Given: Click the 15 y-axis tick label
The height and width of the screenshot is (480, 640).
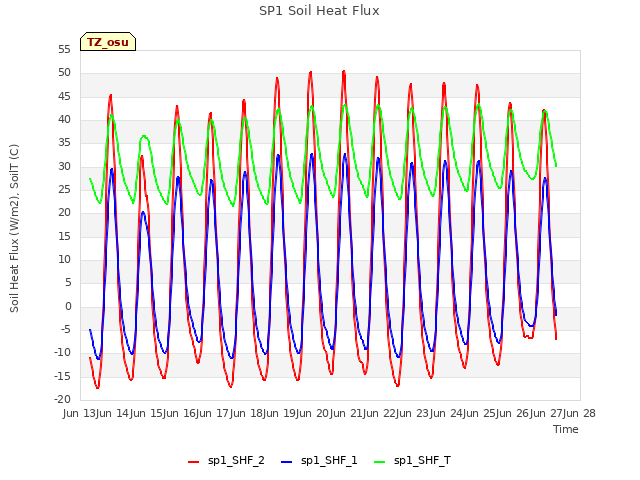Looking at the screenshot, I should [64, 237].
